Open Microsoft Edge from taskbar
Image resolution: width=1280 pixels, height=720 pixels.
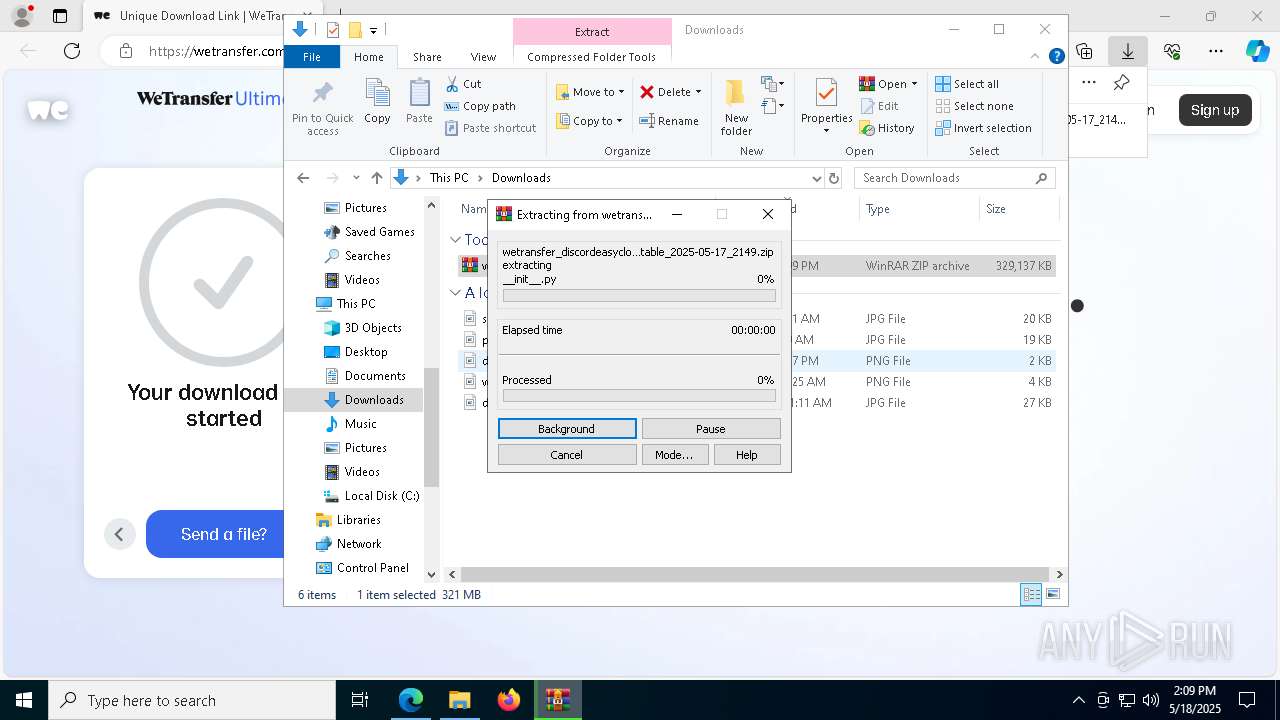tap(411, 700)
